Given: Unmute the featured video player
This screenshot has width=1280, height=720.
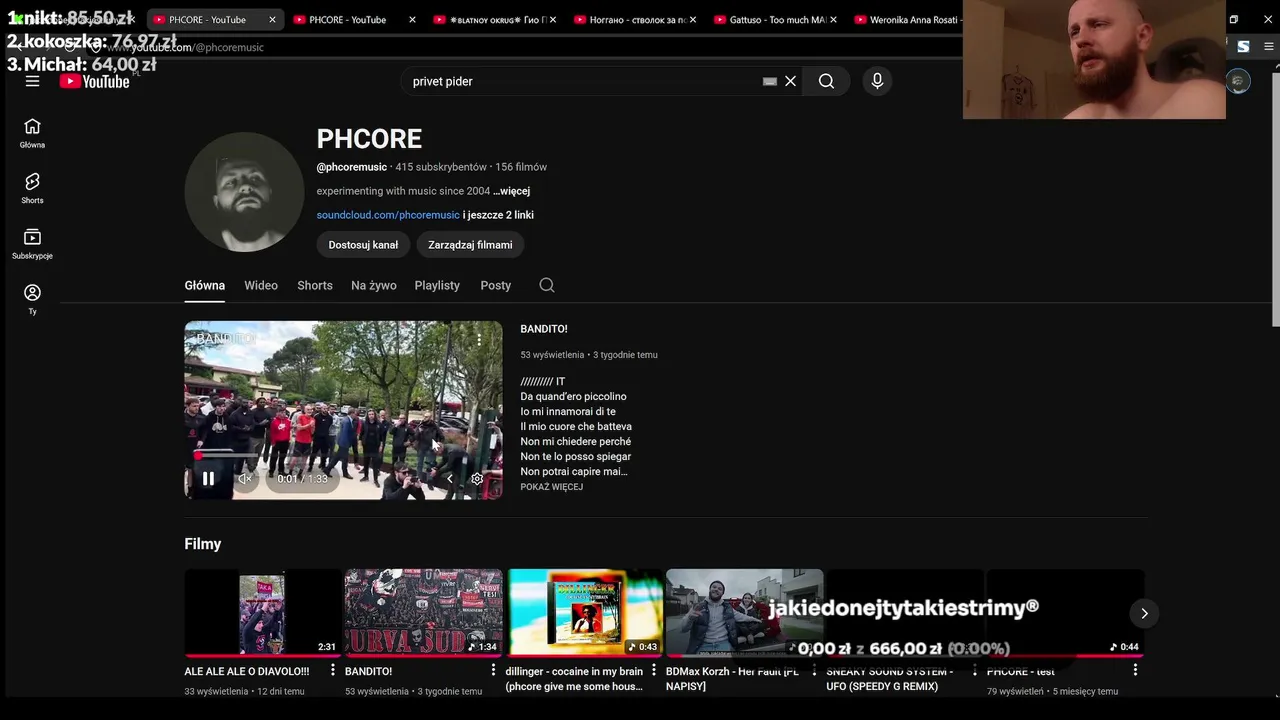Looking at the screenshot, I should click(x=244, y=479).
